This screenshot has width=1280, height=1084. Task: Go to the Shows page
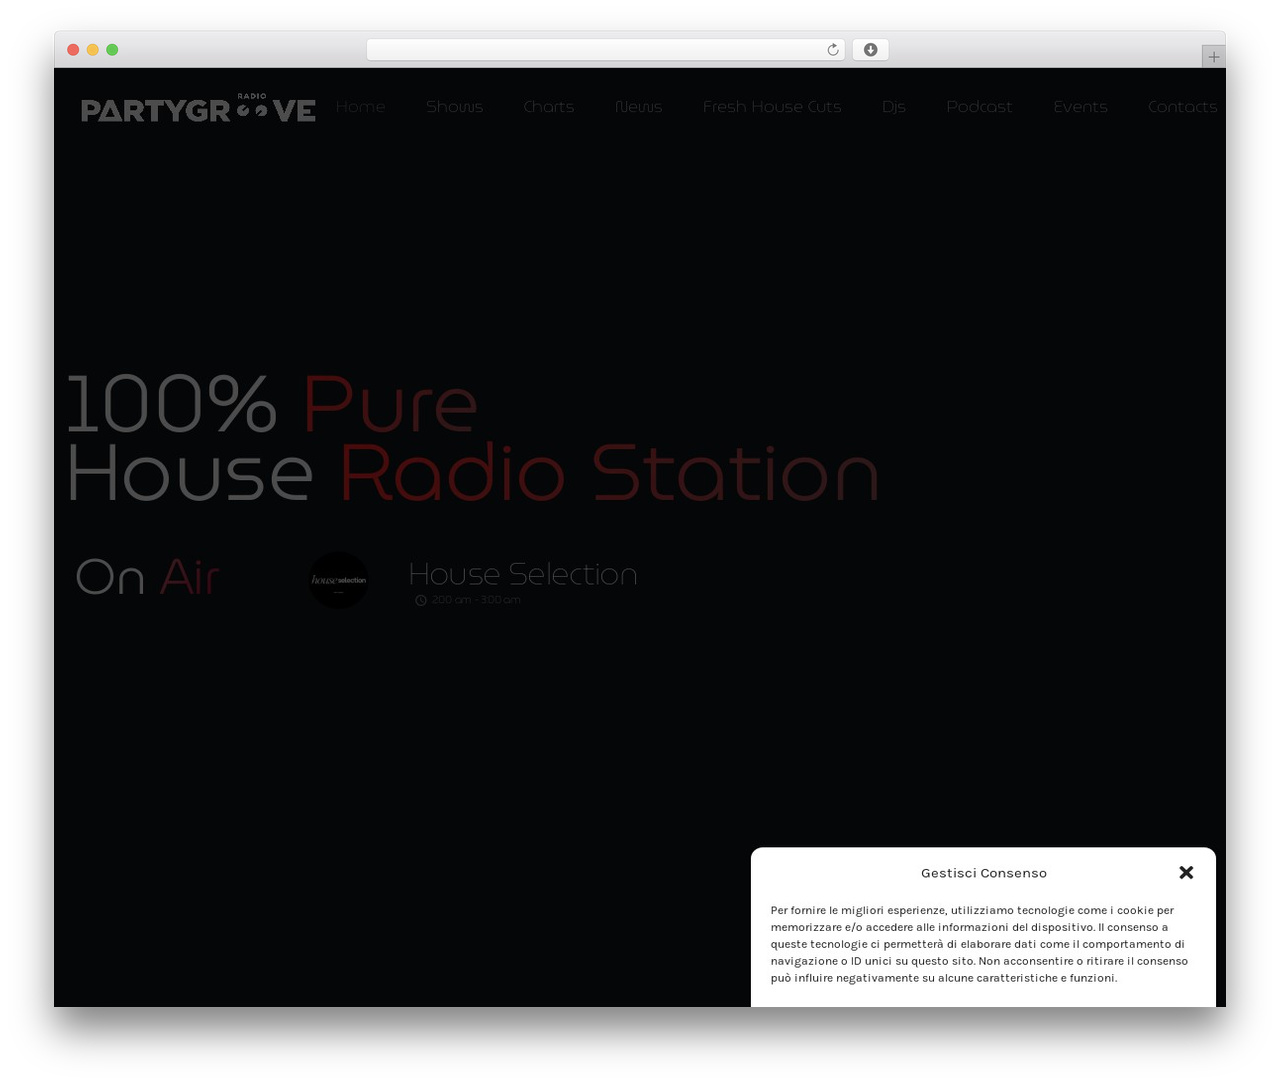point(455,107)
